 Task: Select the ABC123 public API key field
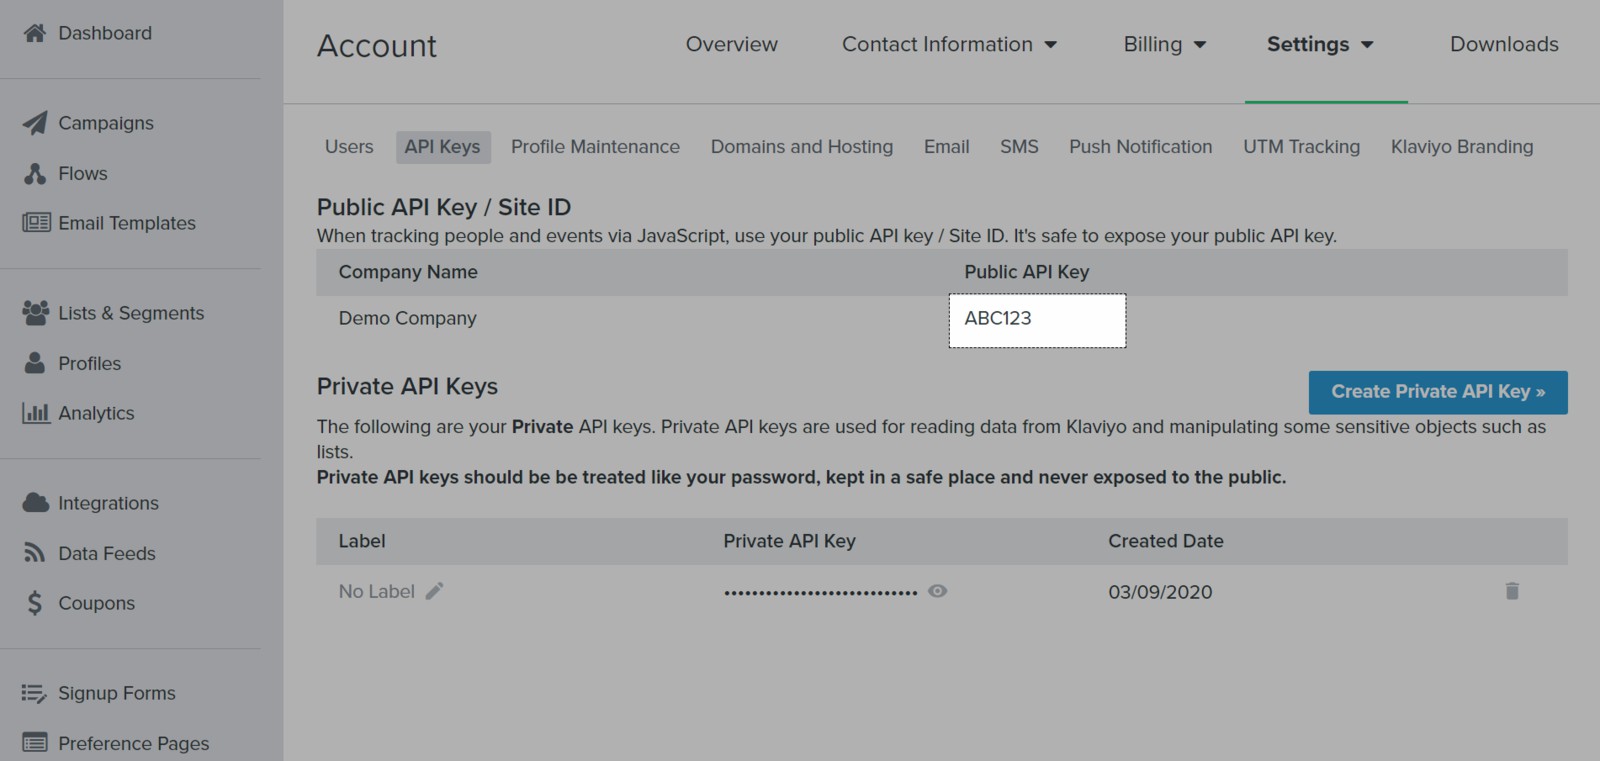click(x=1036, y=320)
